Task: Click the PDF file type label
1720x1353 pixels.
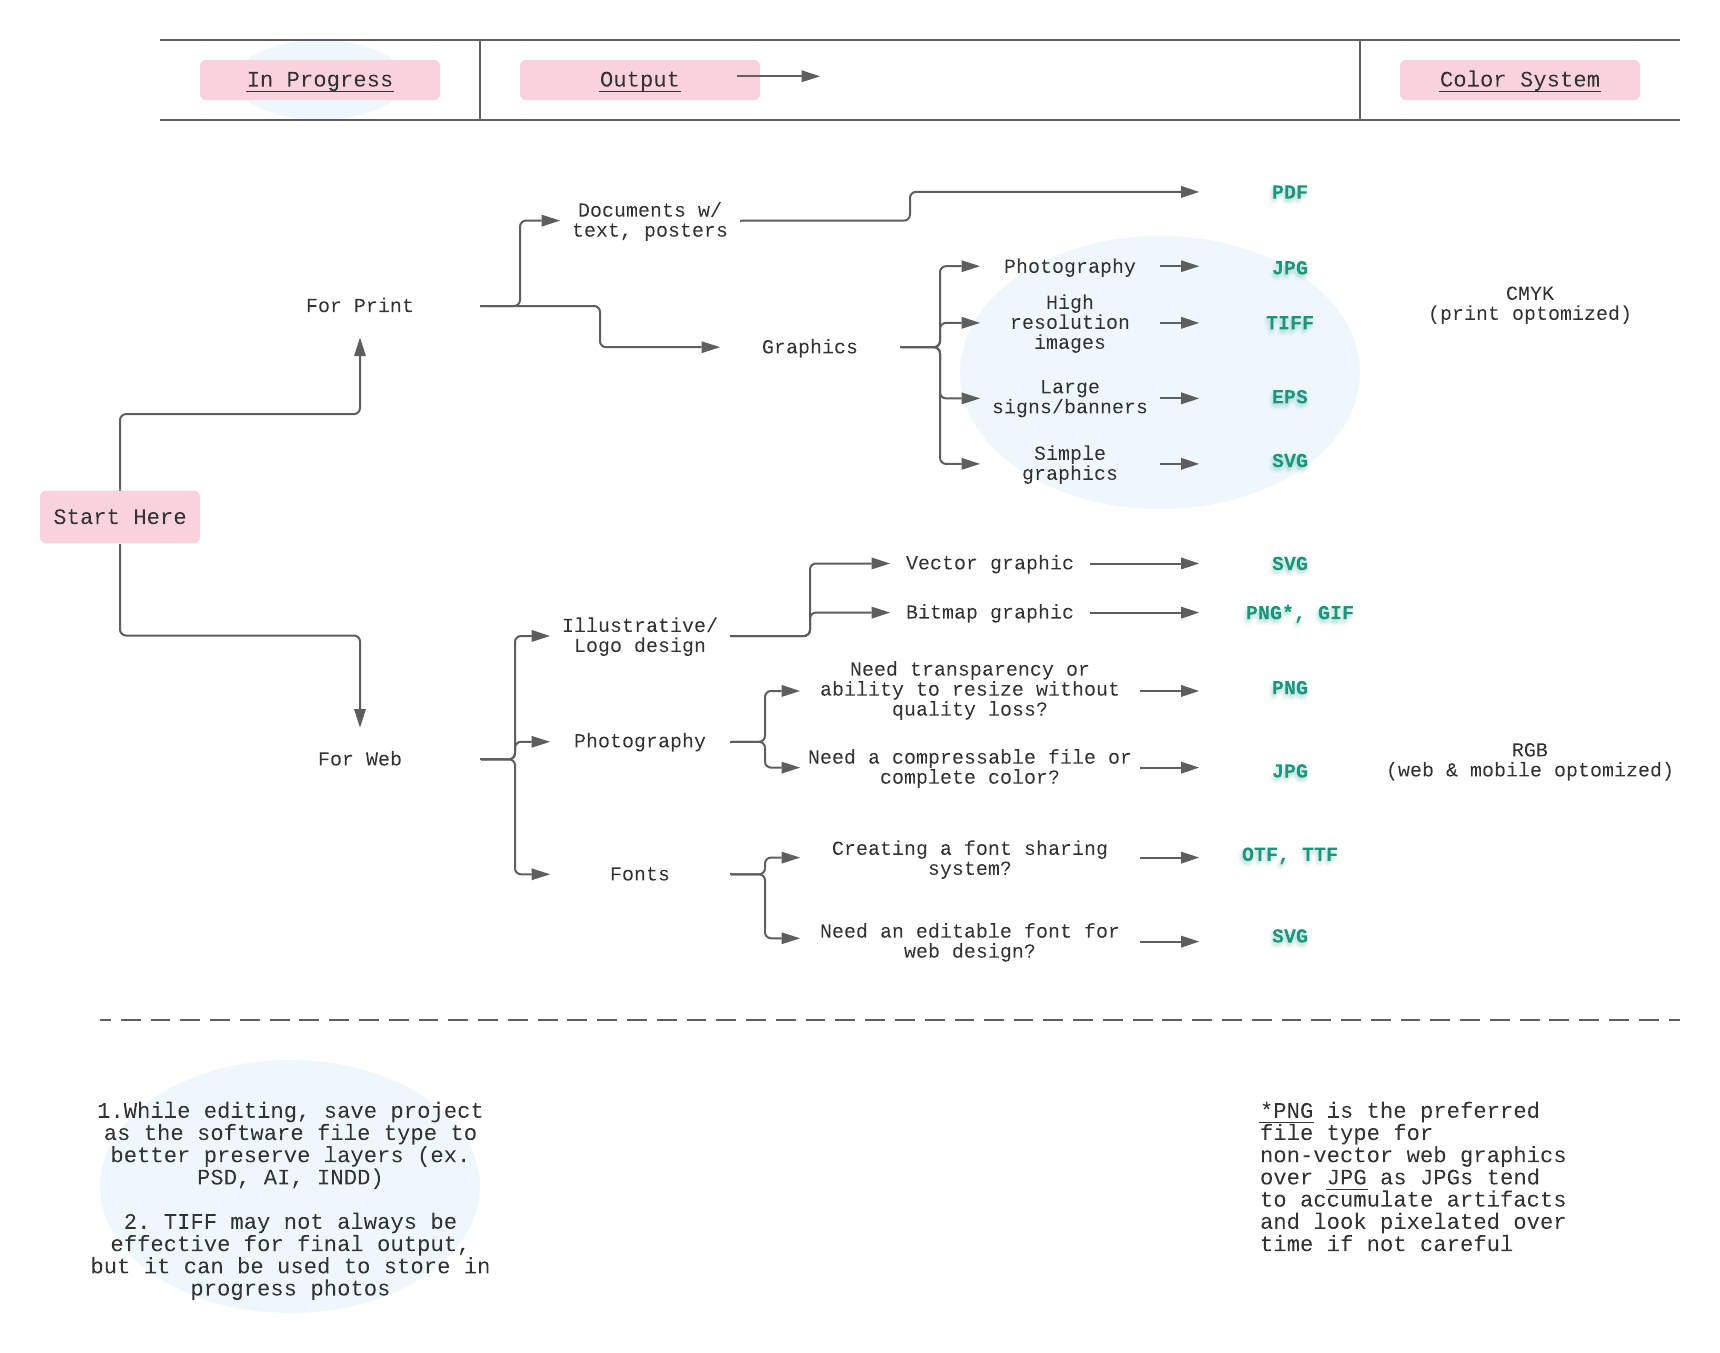Action: click(1289, 193)
